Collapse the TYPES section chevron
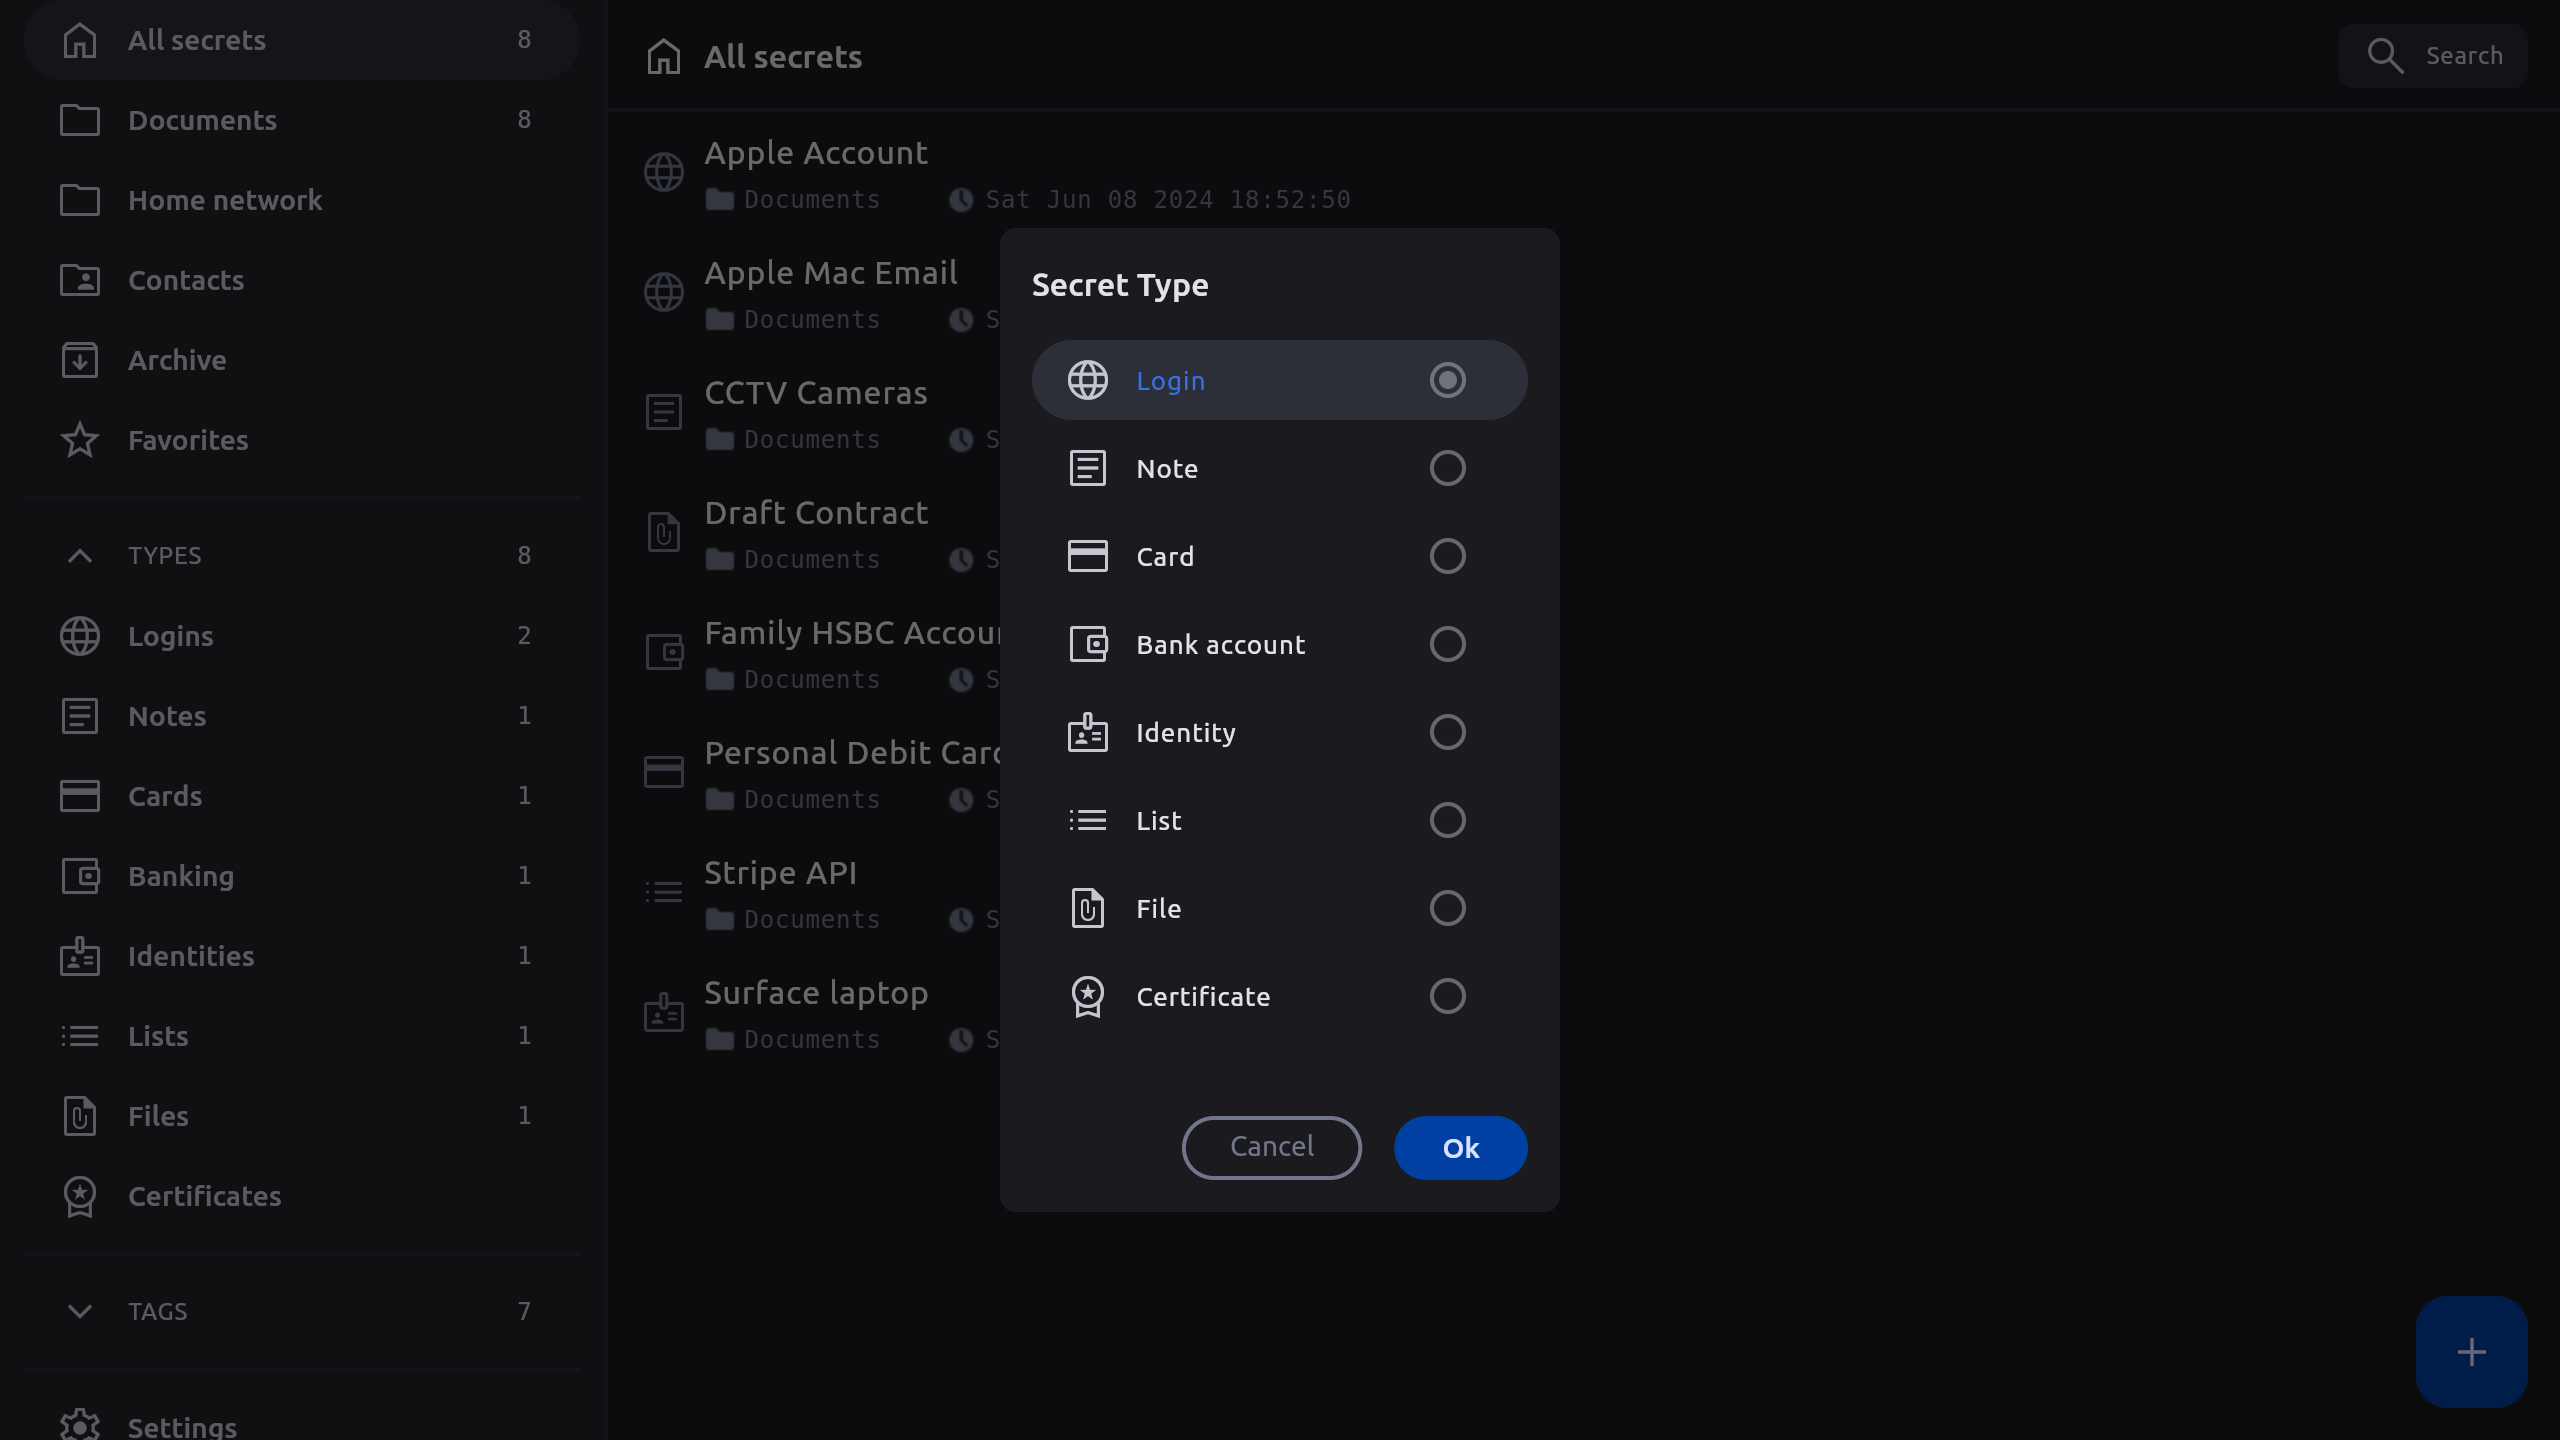The image size is (2560, 1440). click(x=80, y=556)
